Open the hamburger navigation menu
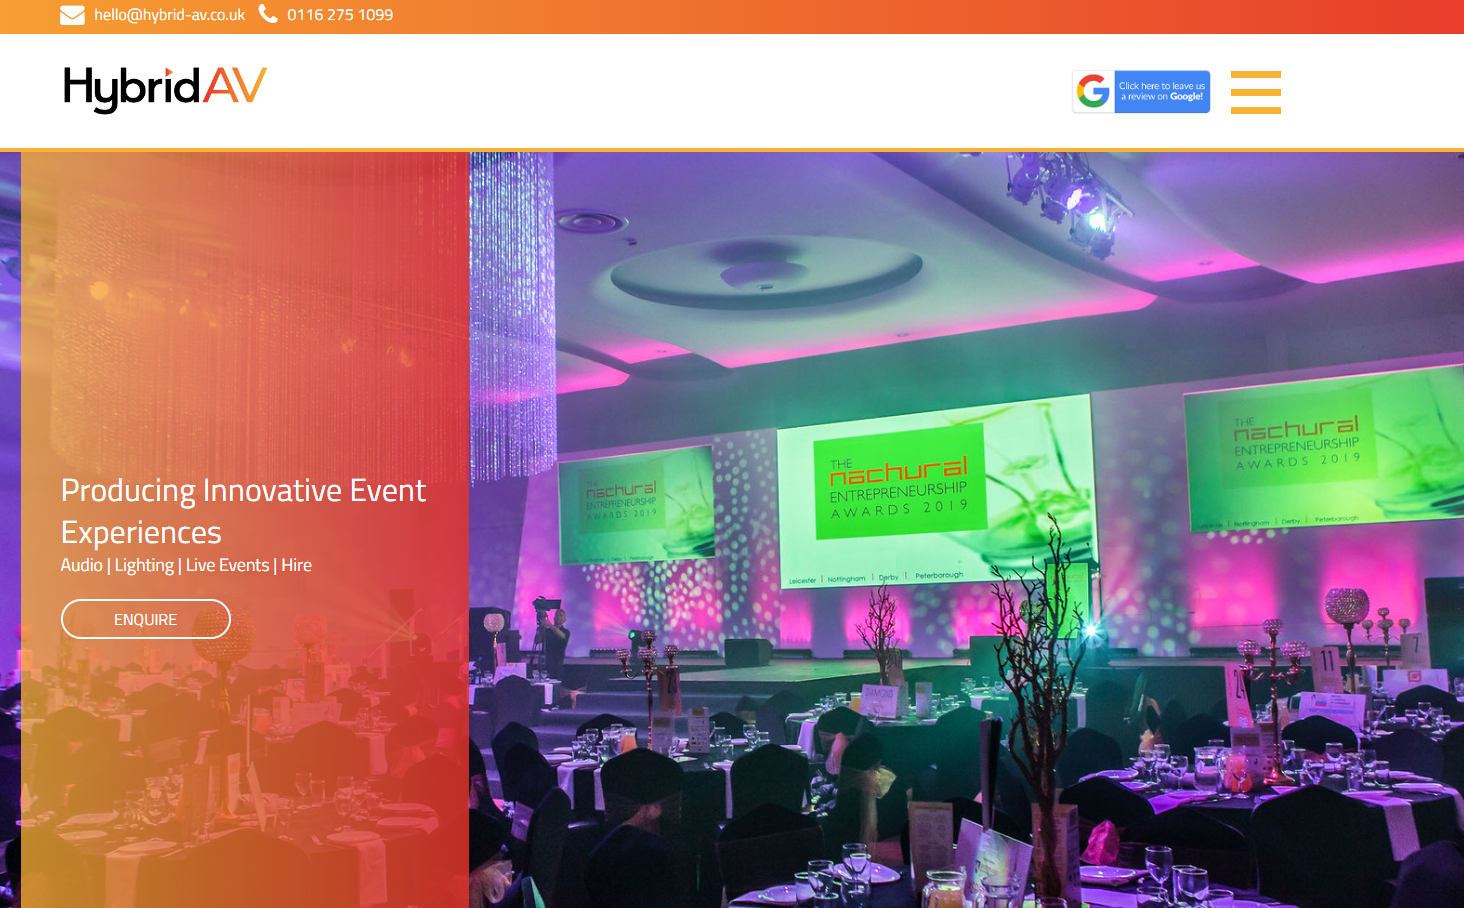Viewport: 1464px width, 908px height. (x=1256, y=92)
